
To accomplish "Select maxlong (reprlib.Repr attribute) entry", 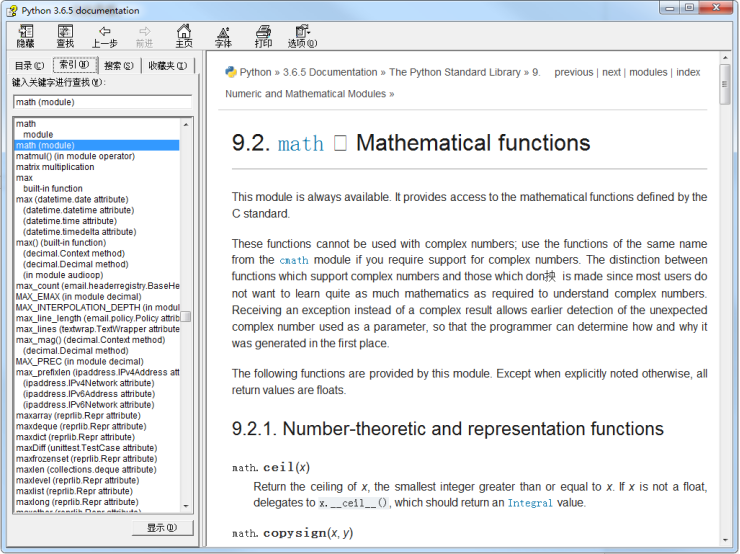I will tap(77, 502).
